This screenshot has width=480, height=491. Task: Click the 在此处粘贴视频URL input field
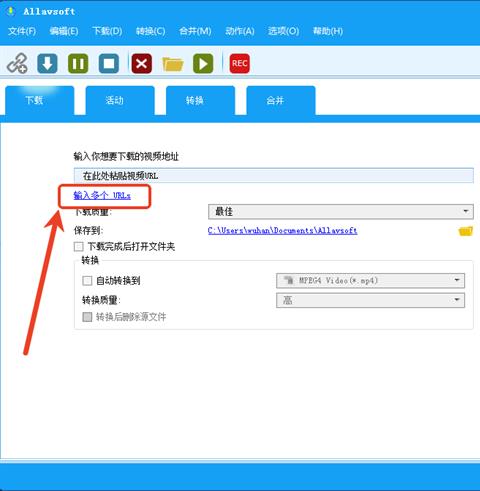[x=274, y=175]
